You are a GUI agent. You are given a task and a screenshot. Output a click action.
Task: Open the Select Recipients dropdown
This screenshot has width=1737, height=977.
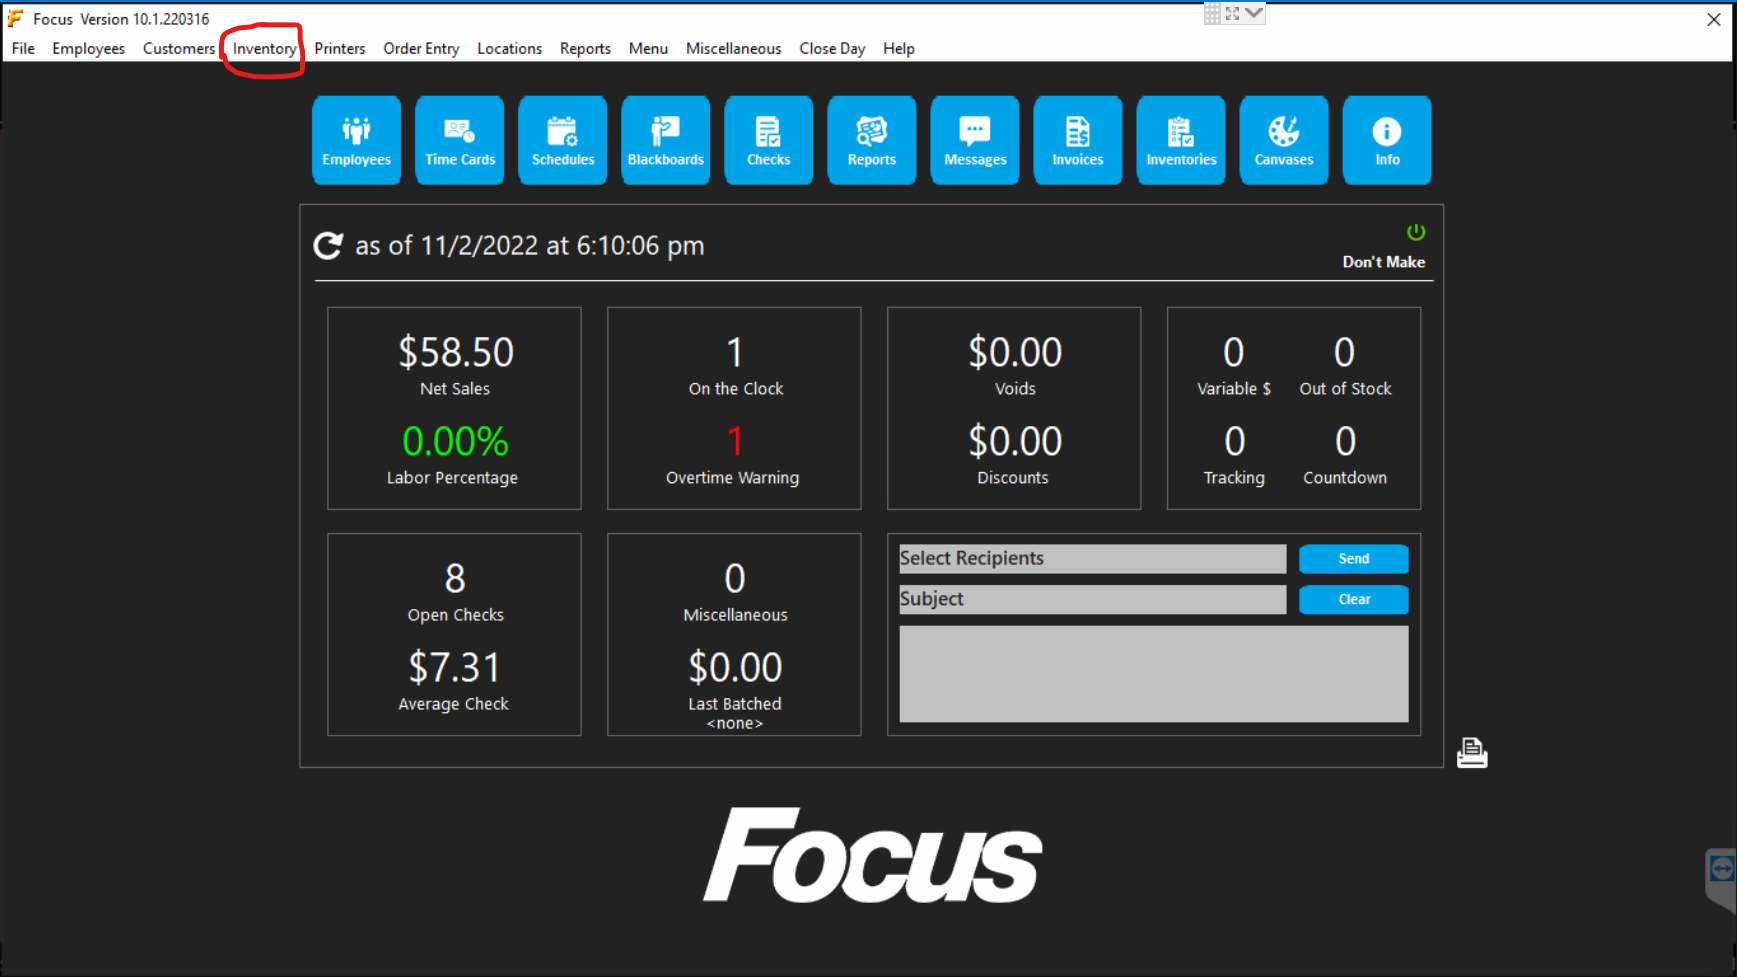pyautogui.click(x=1092, y=558)
